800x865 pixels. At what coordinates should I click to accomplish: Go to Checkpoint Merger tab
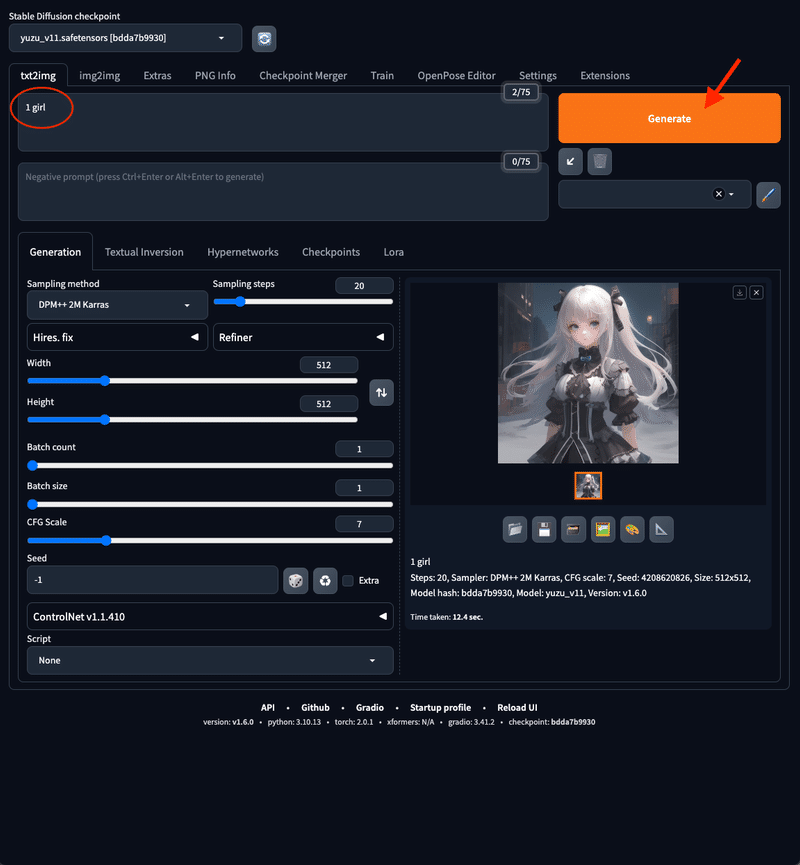click(303, 76)
